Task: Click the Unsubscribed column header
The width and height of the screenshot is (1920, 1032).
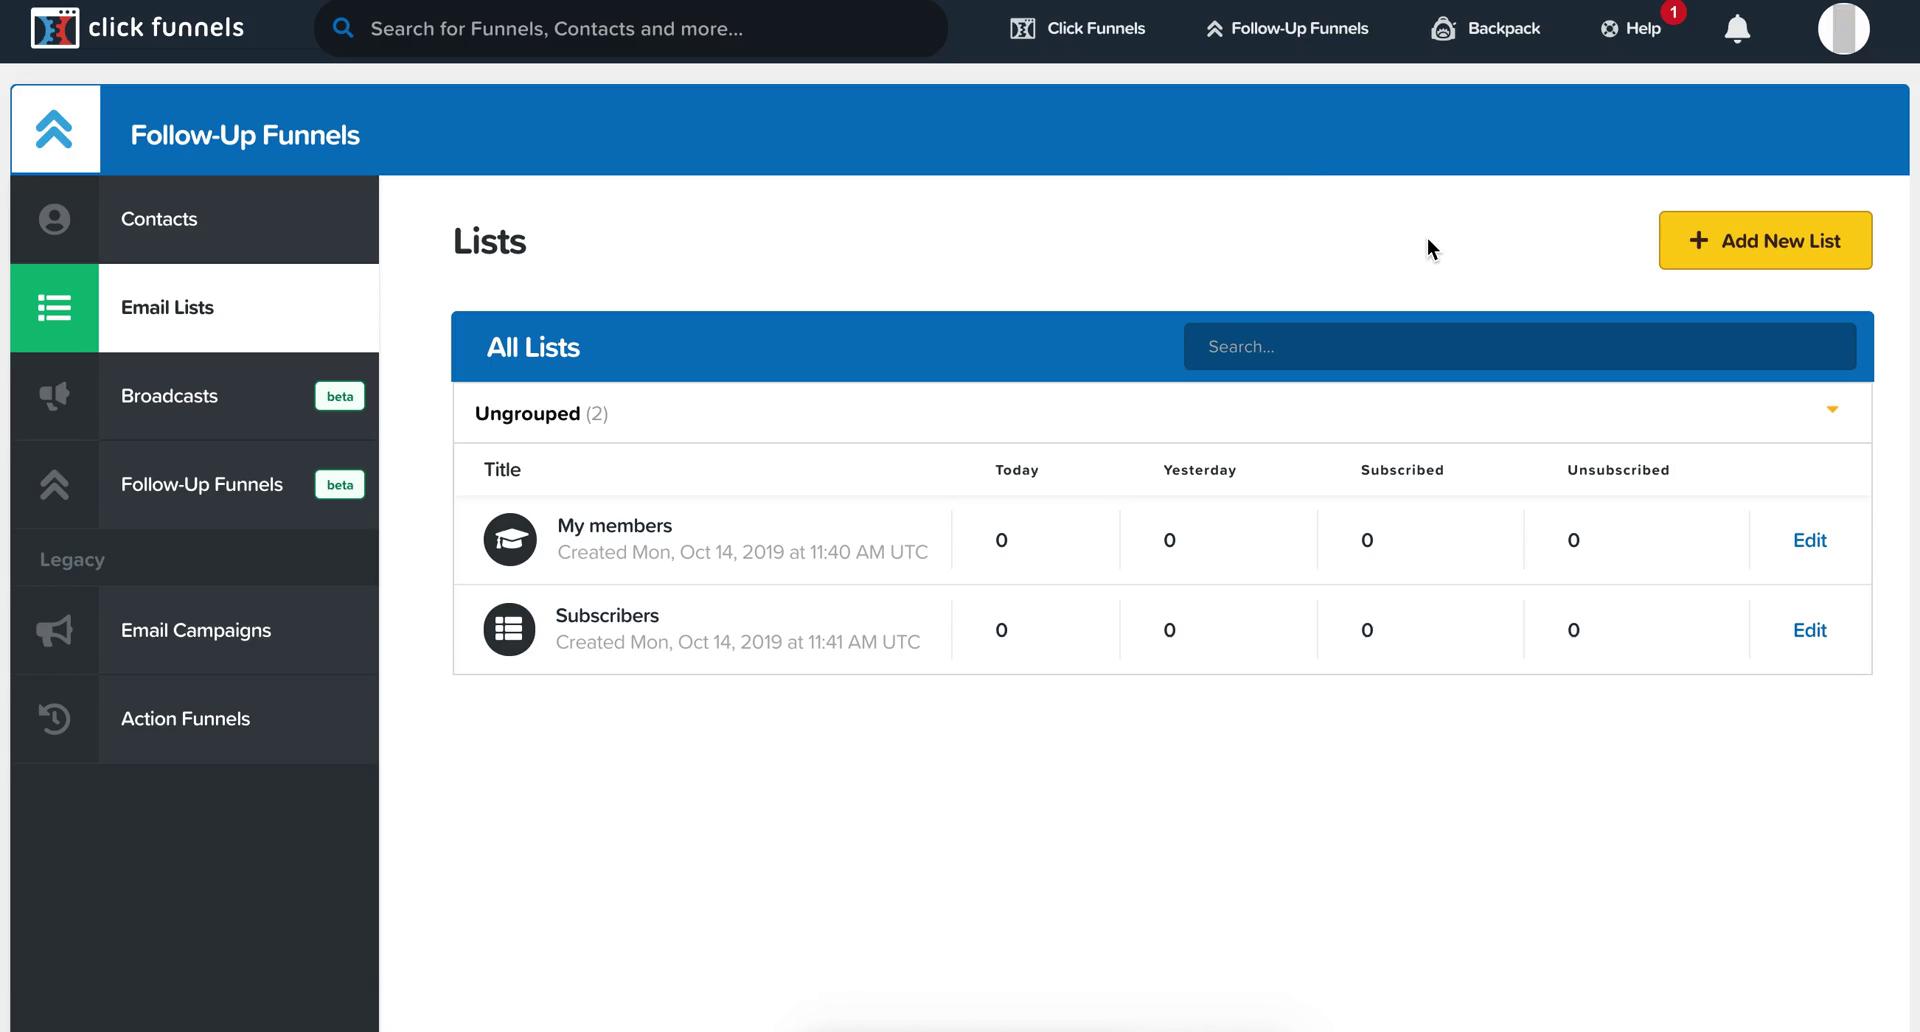Action: pos(1618,470)
